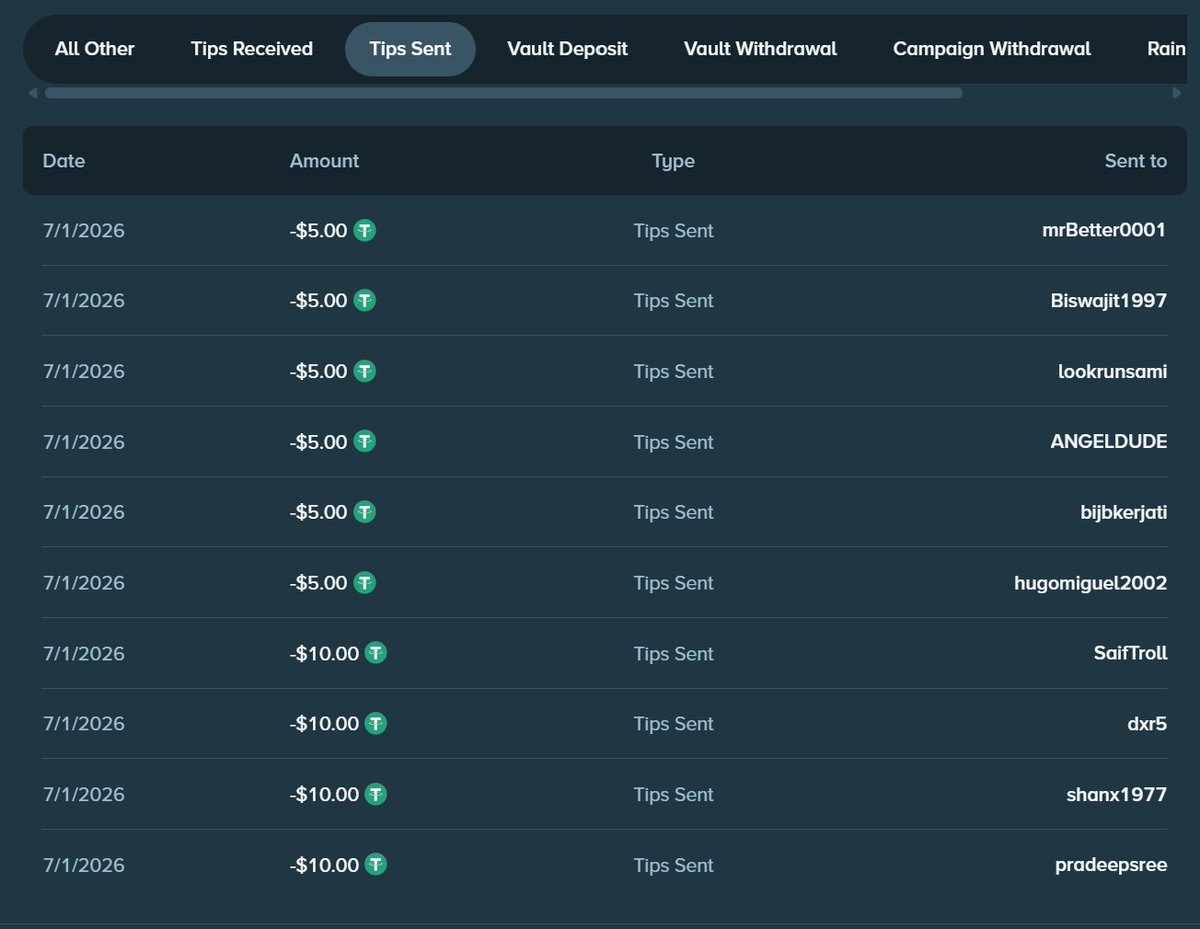Viewport: 1200px width, 929px height.
Task: Open the Campaign Withdrawal tab
Action: coord(992,48)
